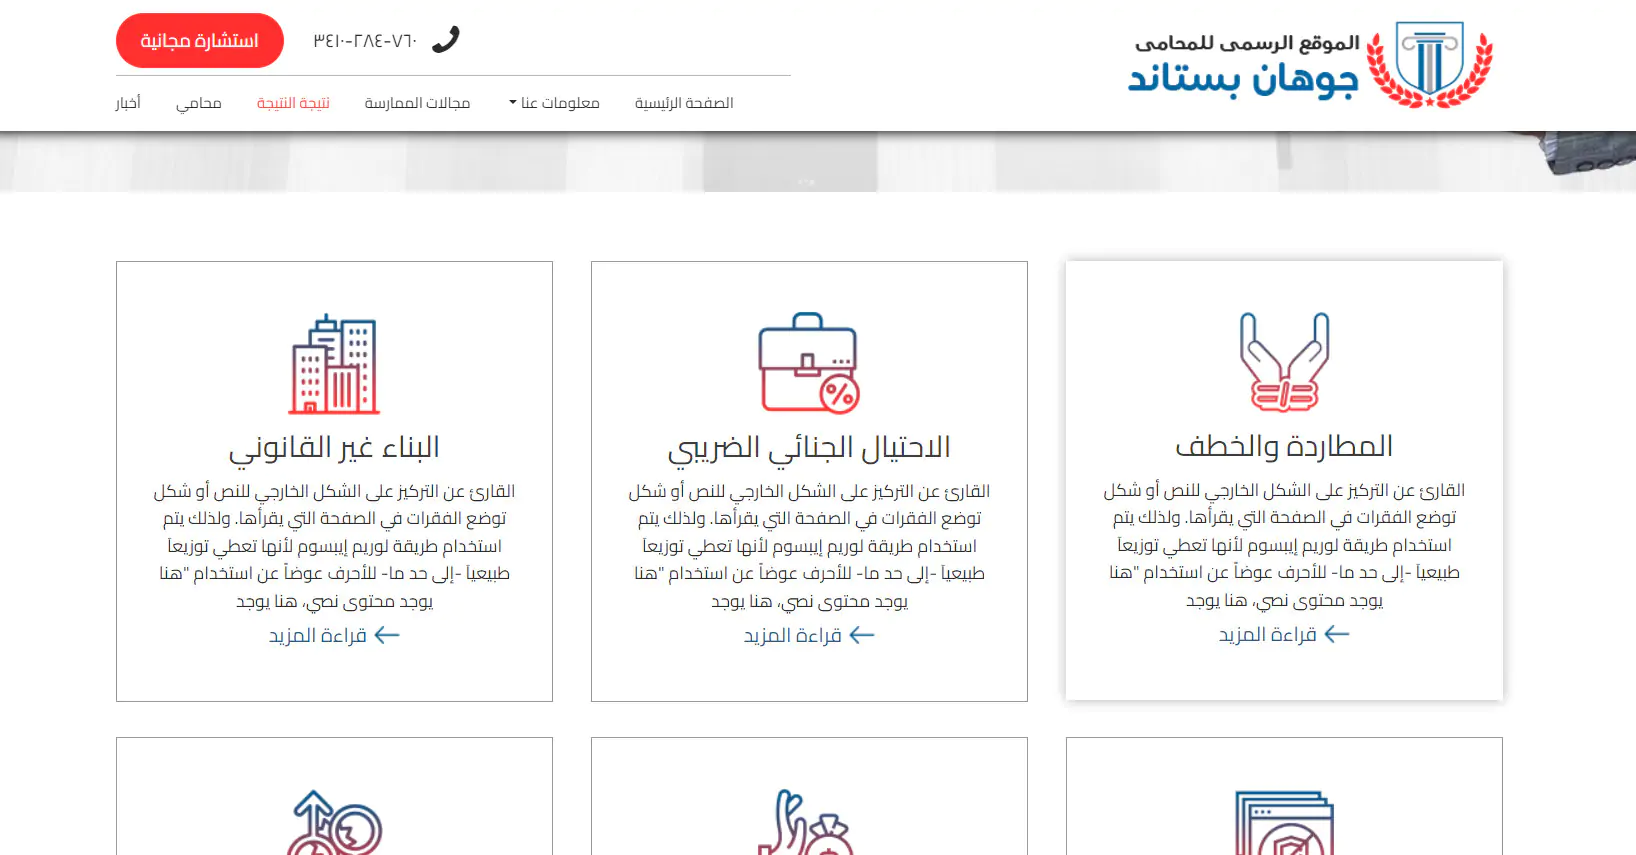Open the مجالات الممارسة menu item
Screen dimensions: 1636x855
(417, 103)
